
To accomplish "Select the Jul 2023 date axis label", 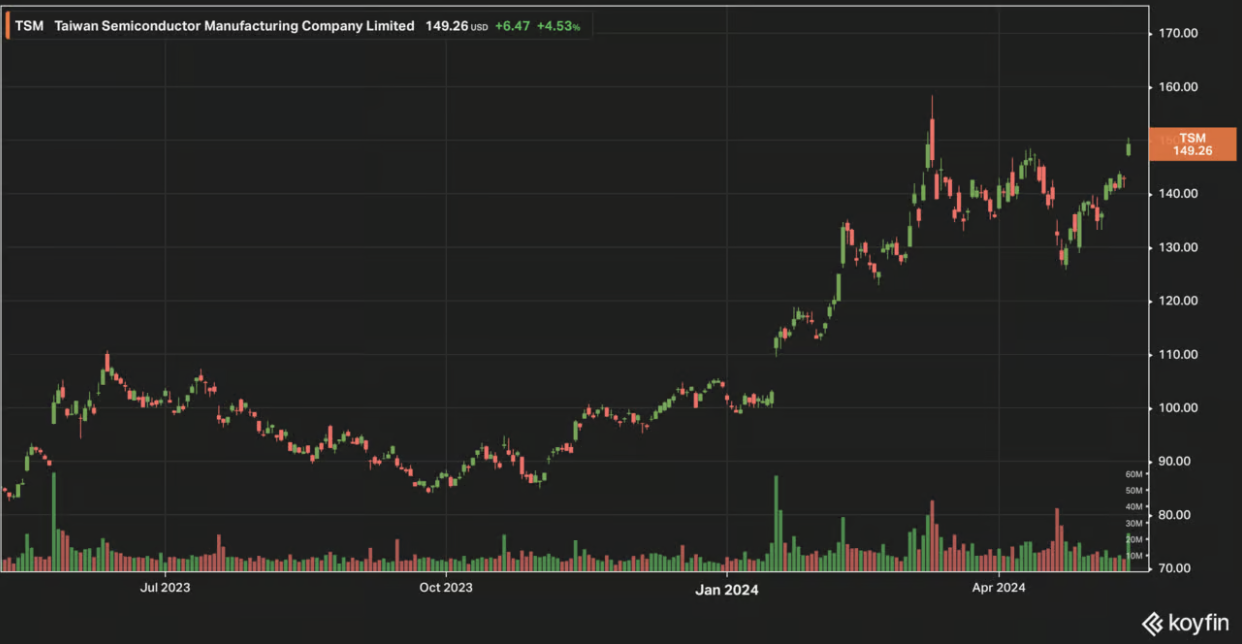I will point(164,588).
